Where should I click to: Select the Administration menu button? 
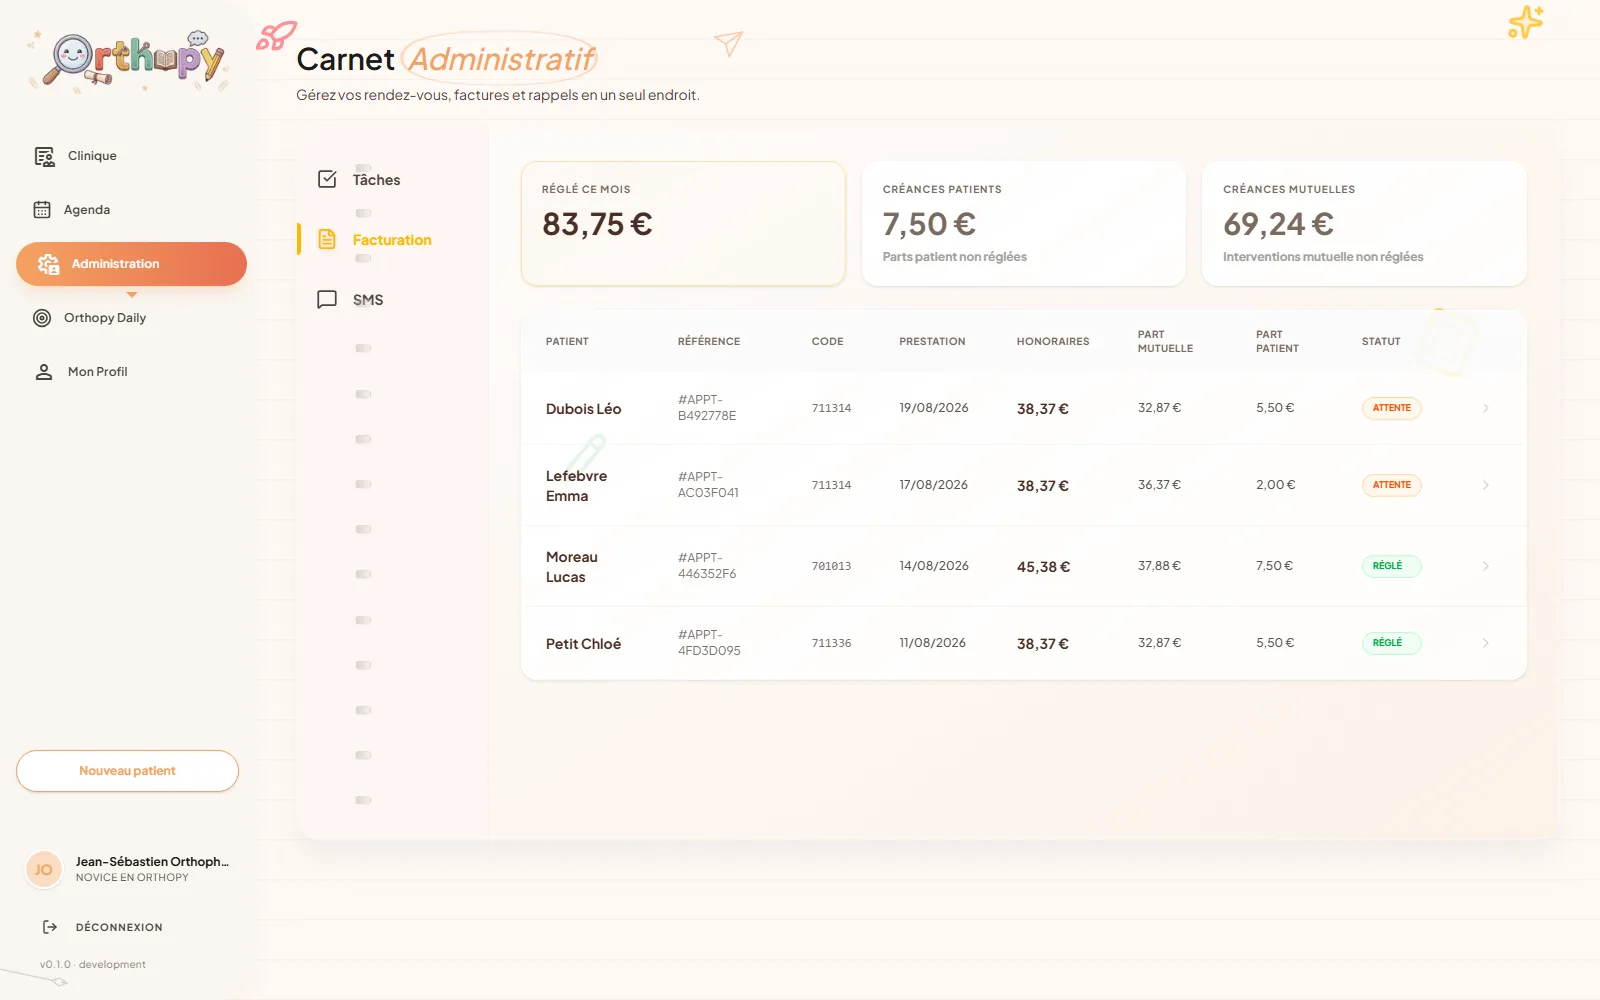(131, 264)
